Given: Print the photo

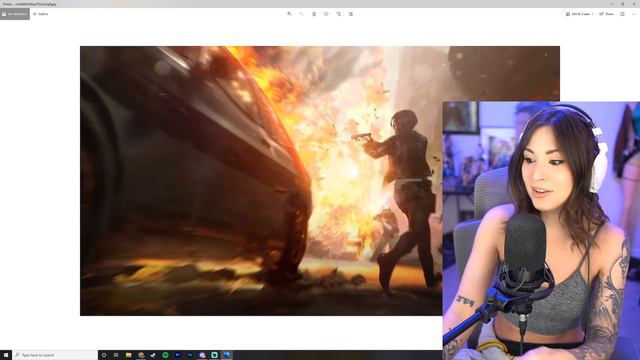Looking at the screenshot, I should (x=622, y=14).
